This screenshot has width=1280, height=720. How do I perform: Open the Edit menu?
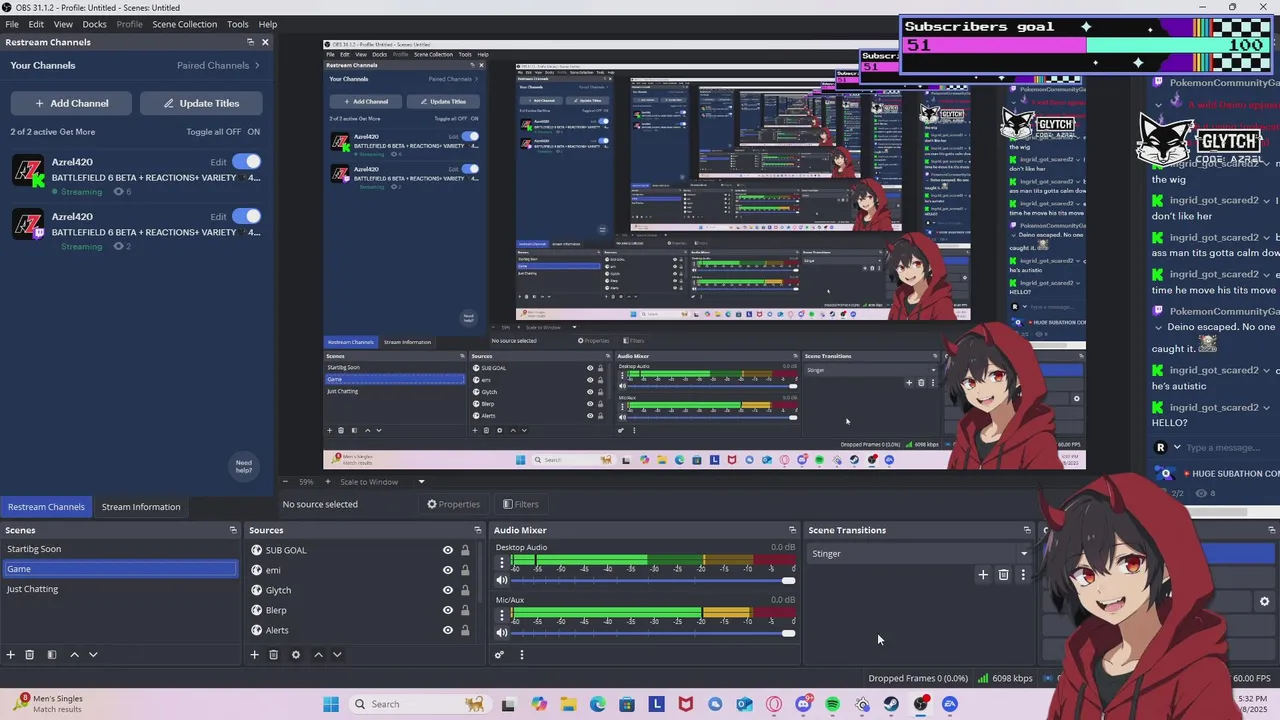[36, 24]
